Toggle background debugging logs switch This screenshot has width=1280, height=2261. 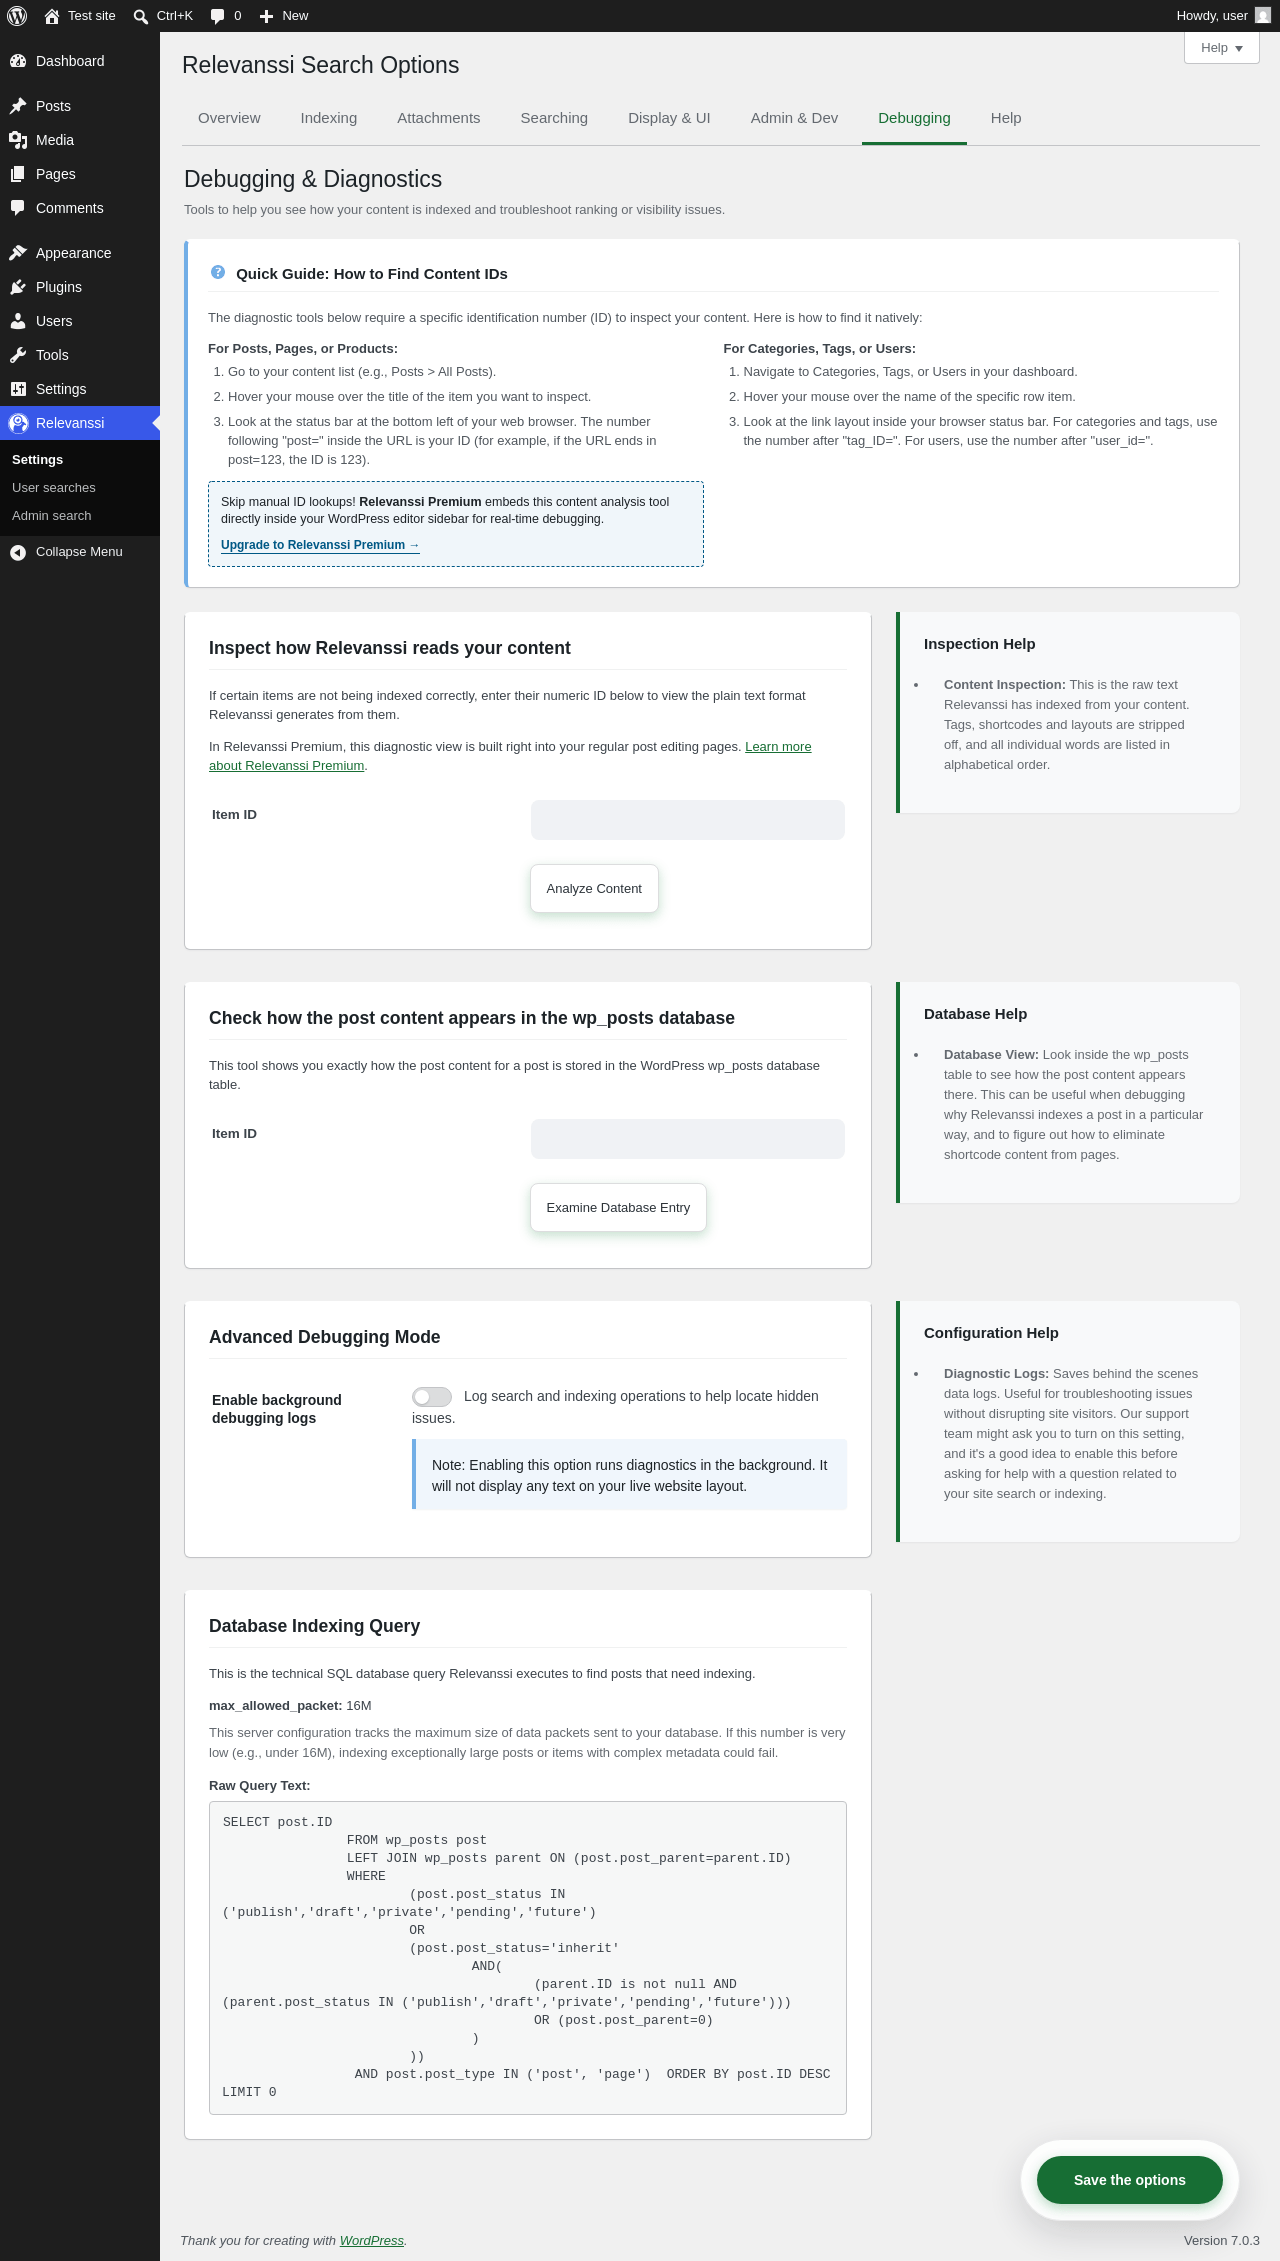click(x=432, y=1397)
